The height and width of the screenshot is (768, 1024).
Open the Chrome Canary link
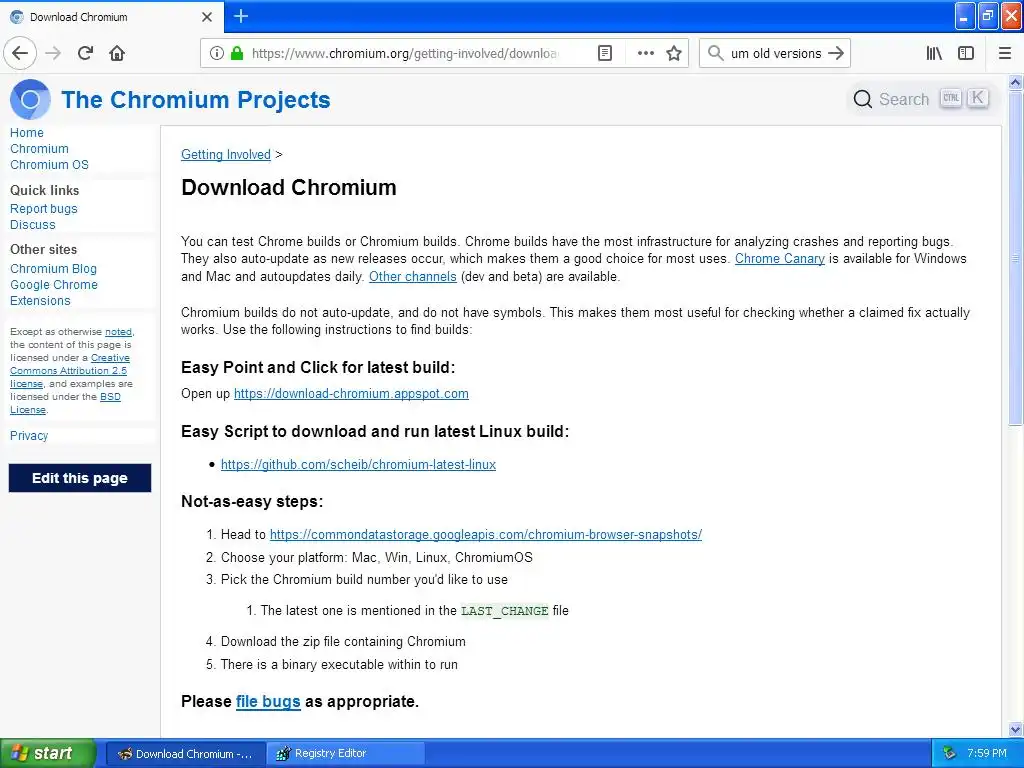pos(780,259)
